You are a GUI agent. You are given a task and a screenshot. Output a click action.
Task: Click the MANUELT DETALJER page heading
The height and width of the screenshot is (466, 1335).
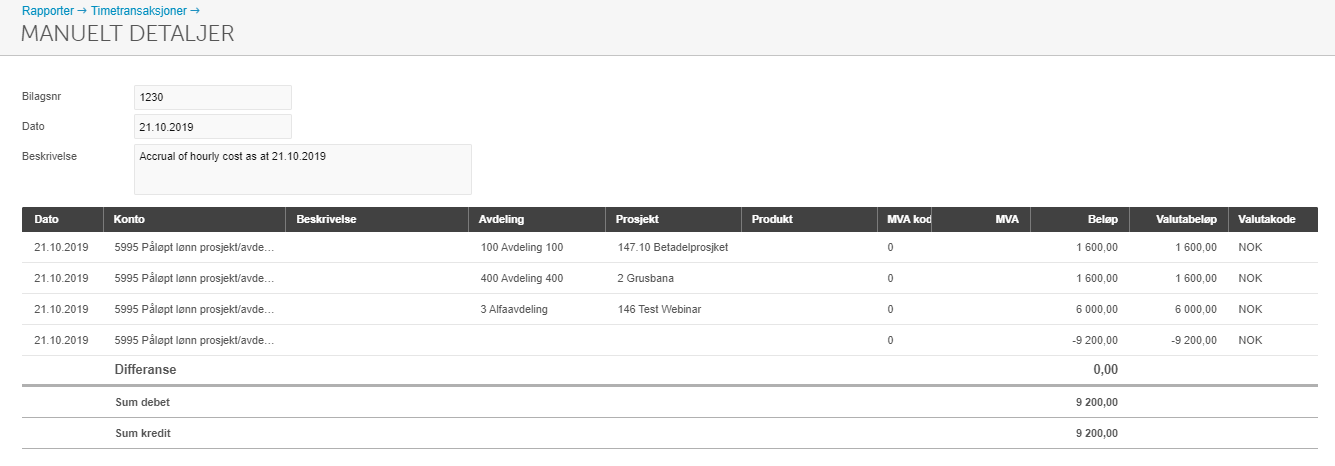point(128,33)
